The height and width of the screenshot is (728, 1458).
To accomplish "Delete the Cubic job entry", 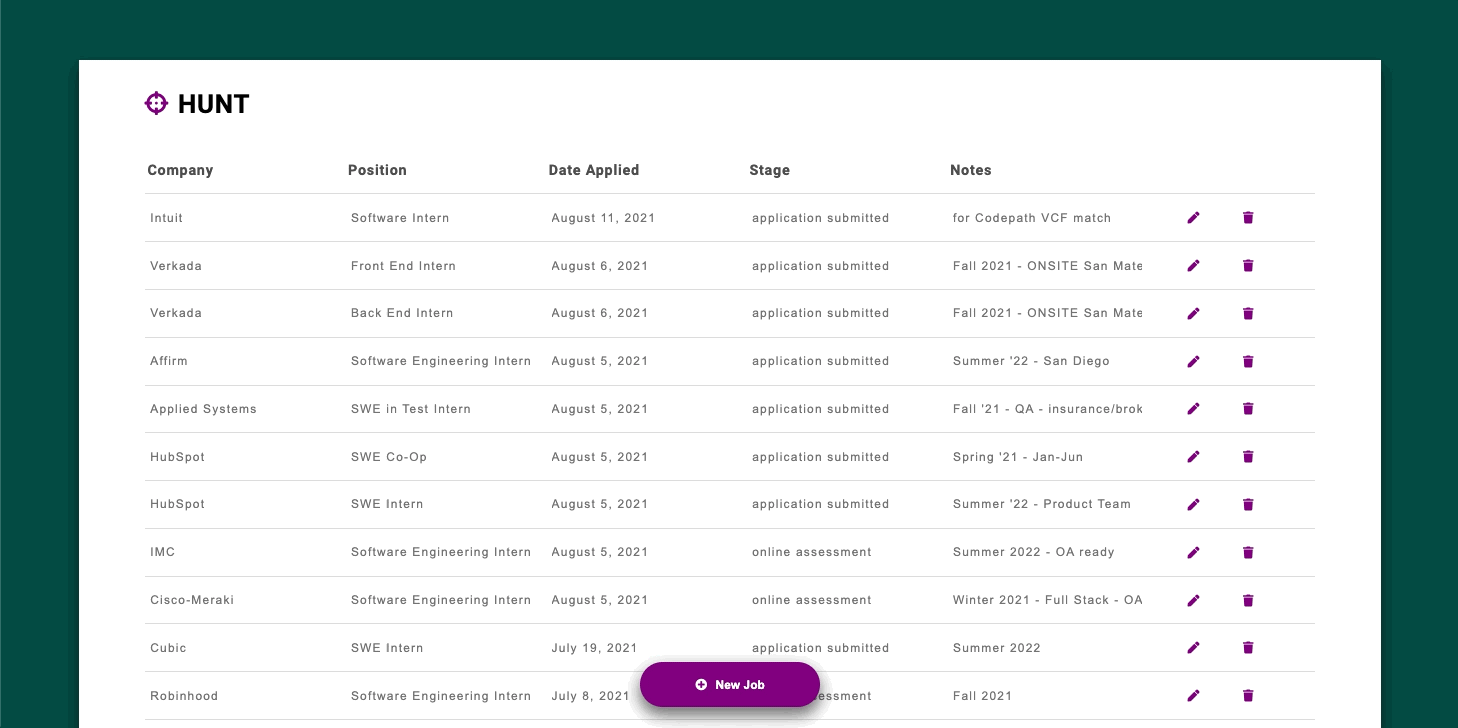I will click(1248, 648).
